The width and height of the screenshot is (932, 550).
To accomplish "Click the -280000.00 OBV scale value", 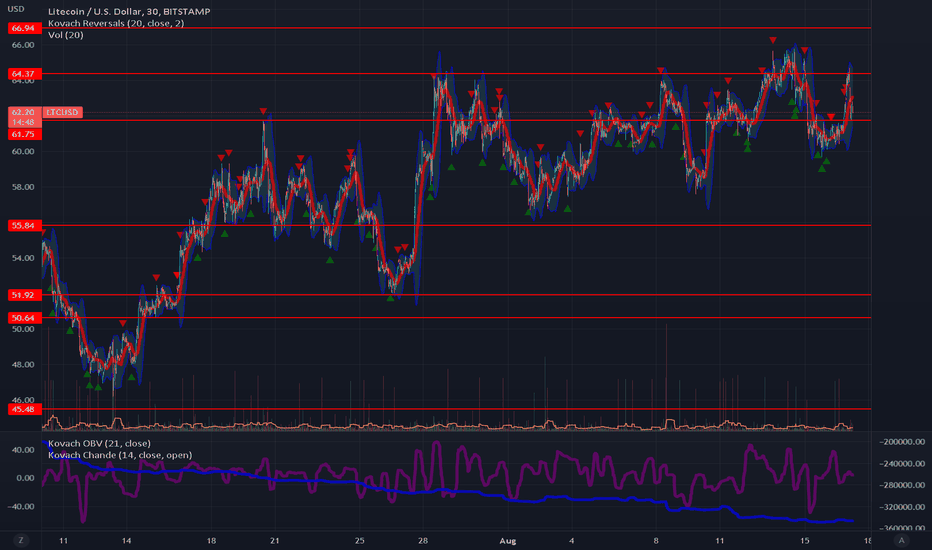I will click(x=902, y=485).
